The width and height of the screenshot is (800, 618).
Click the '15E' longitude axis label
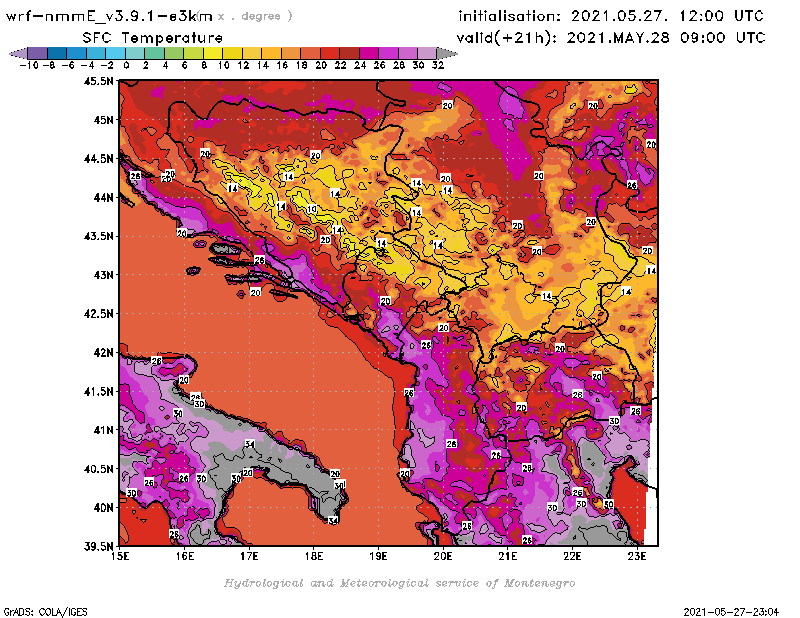(120, 556)
